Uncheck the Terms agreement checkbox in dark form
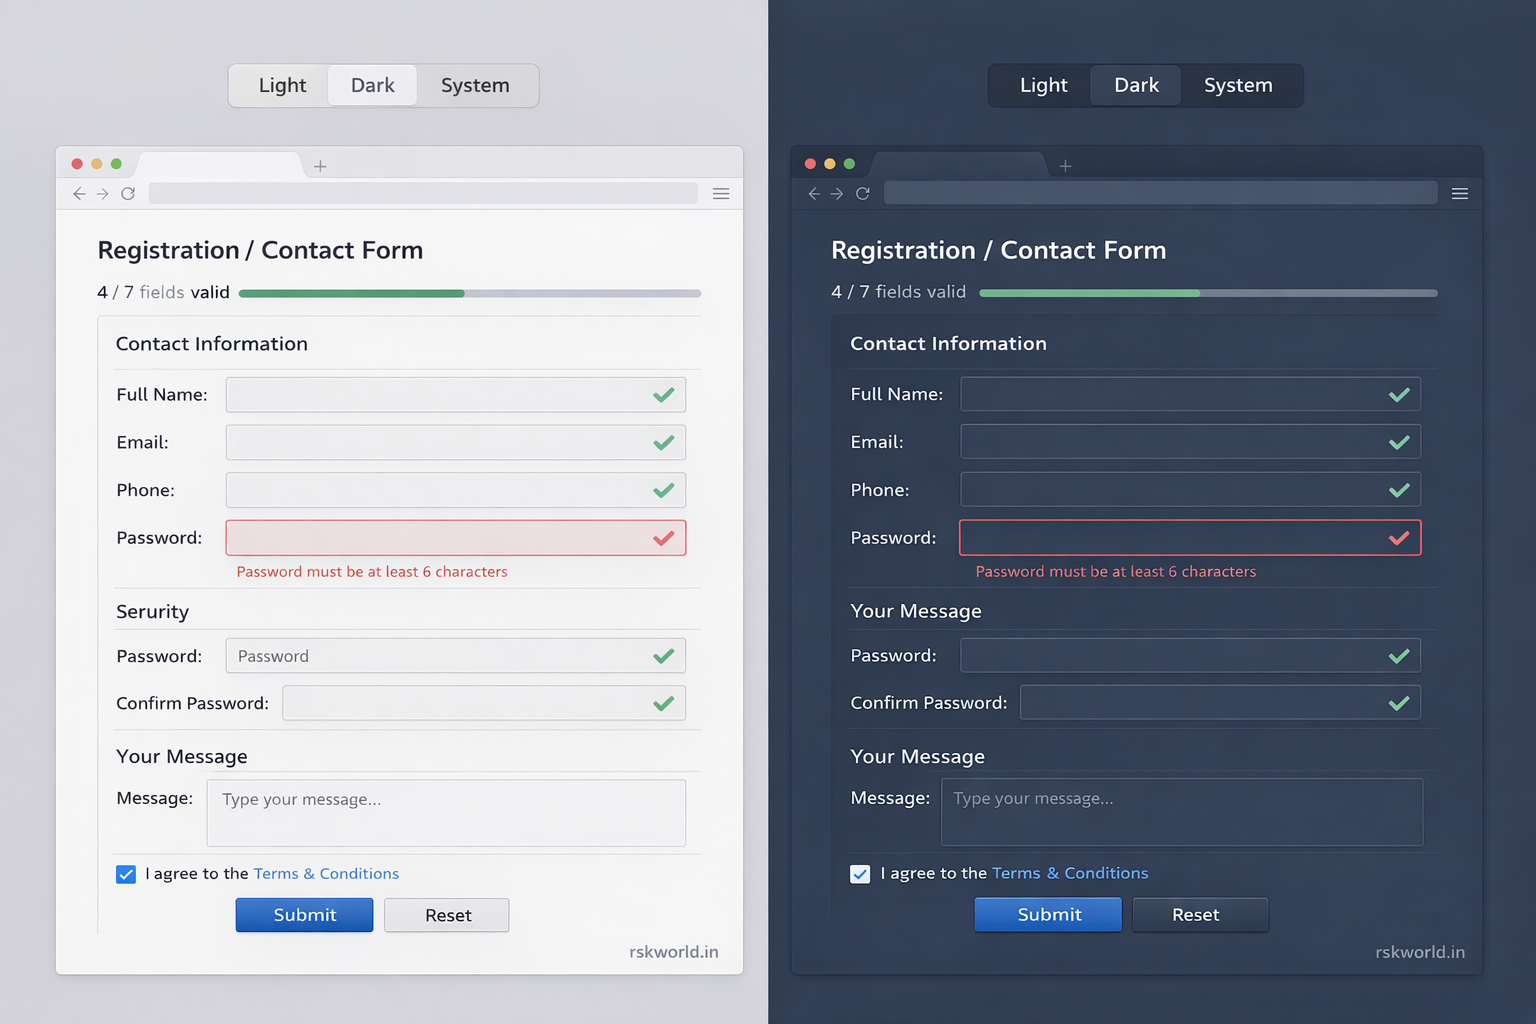Viewport: 1536px width, 1024px height. click(x=860, y=873)
